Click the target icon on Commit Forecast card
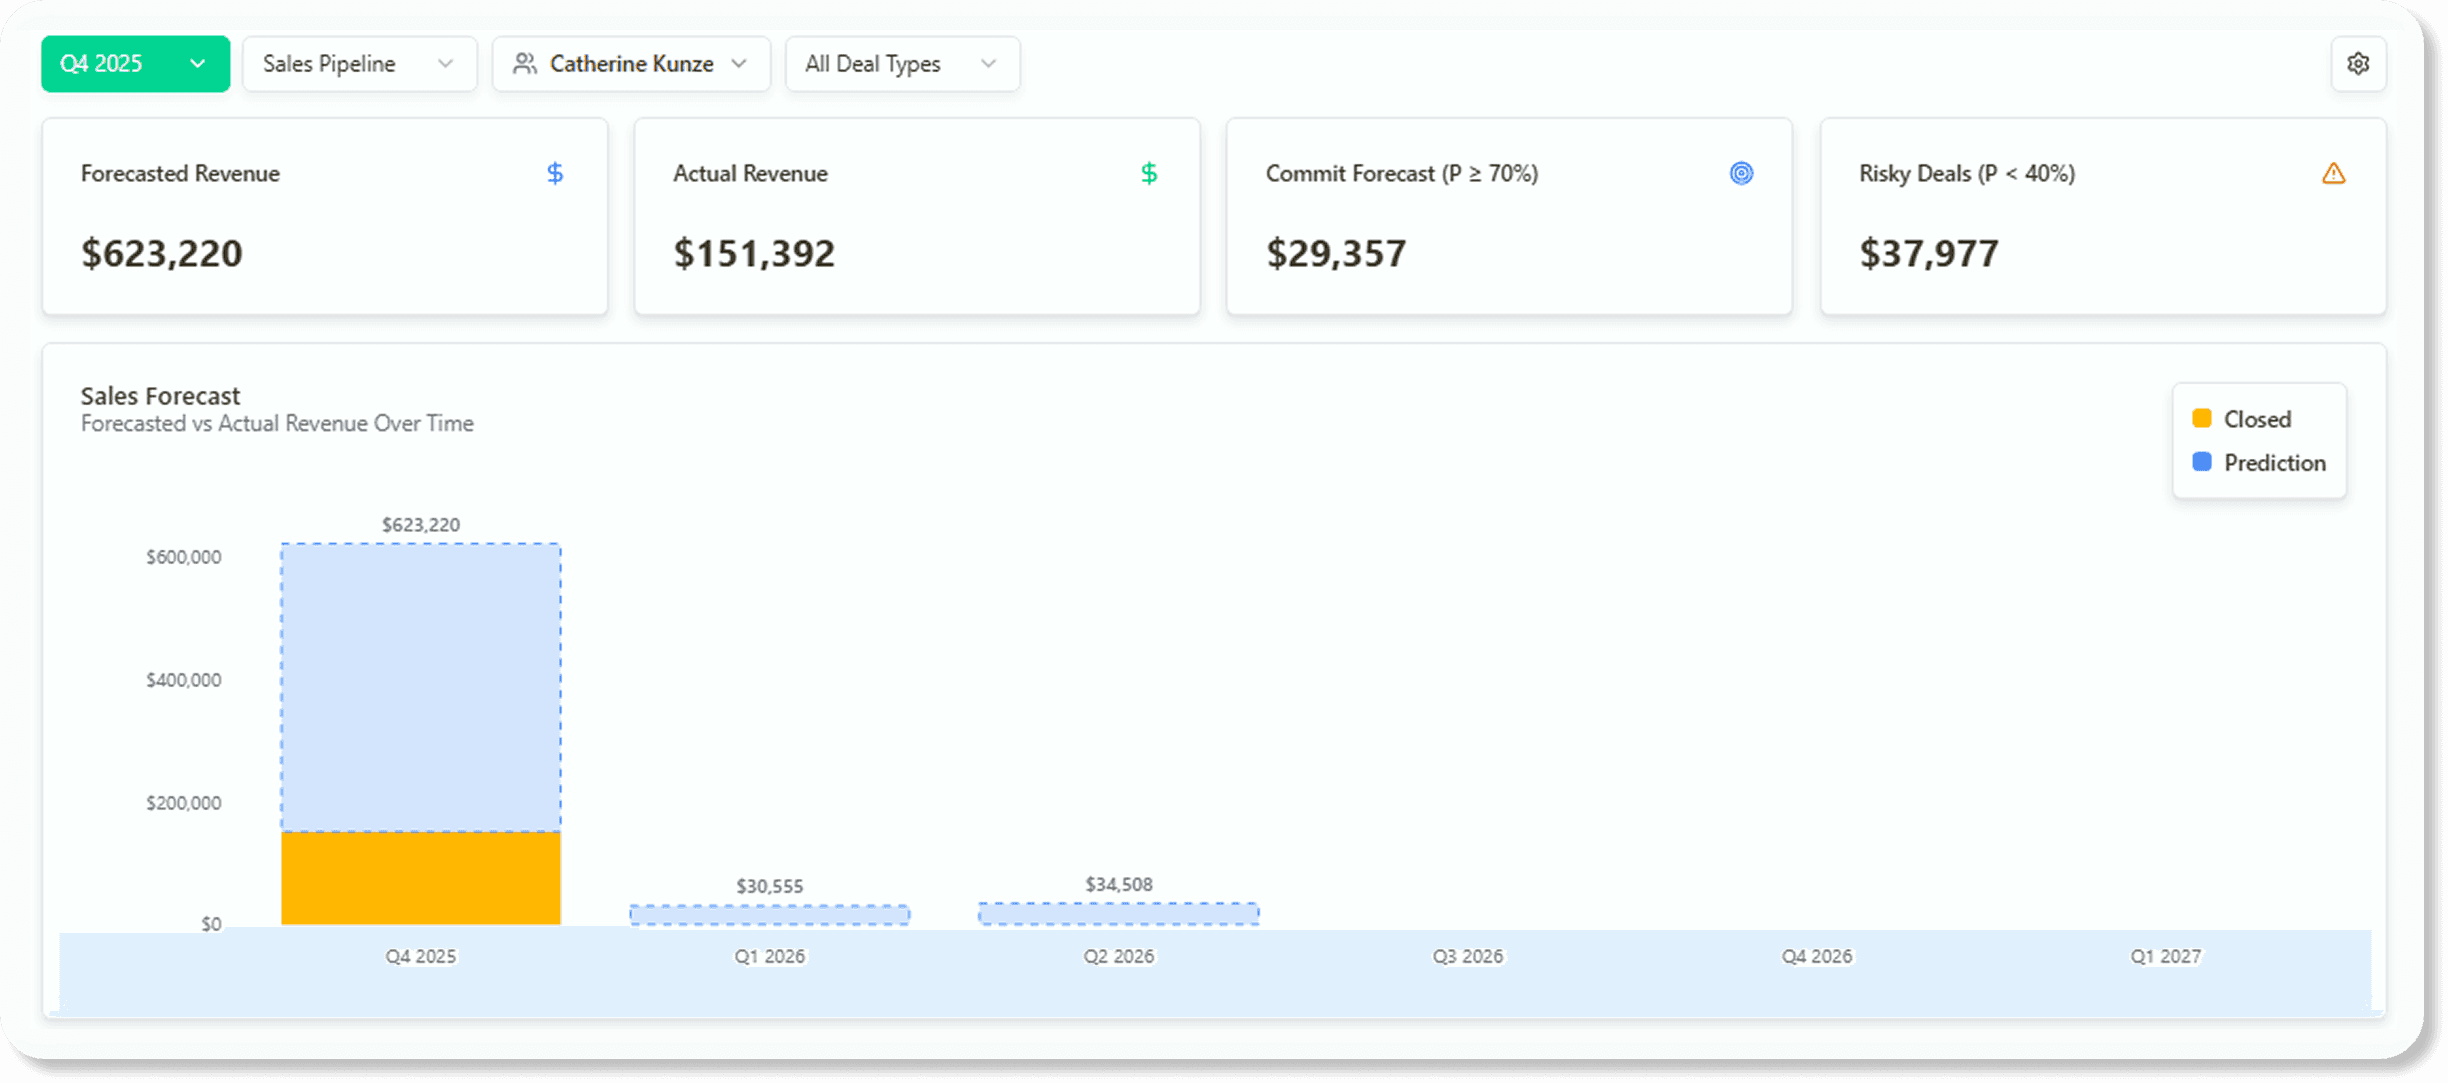2448x1083 pixels. click(1741, 174)
